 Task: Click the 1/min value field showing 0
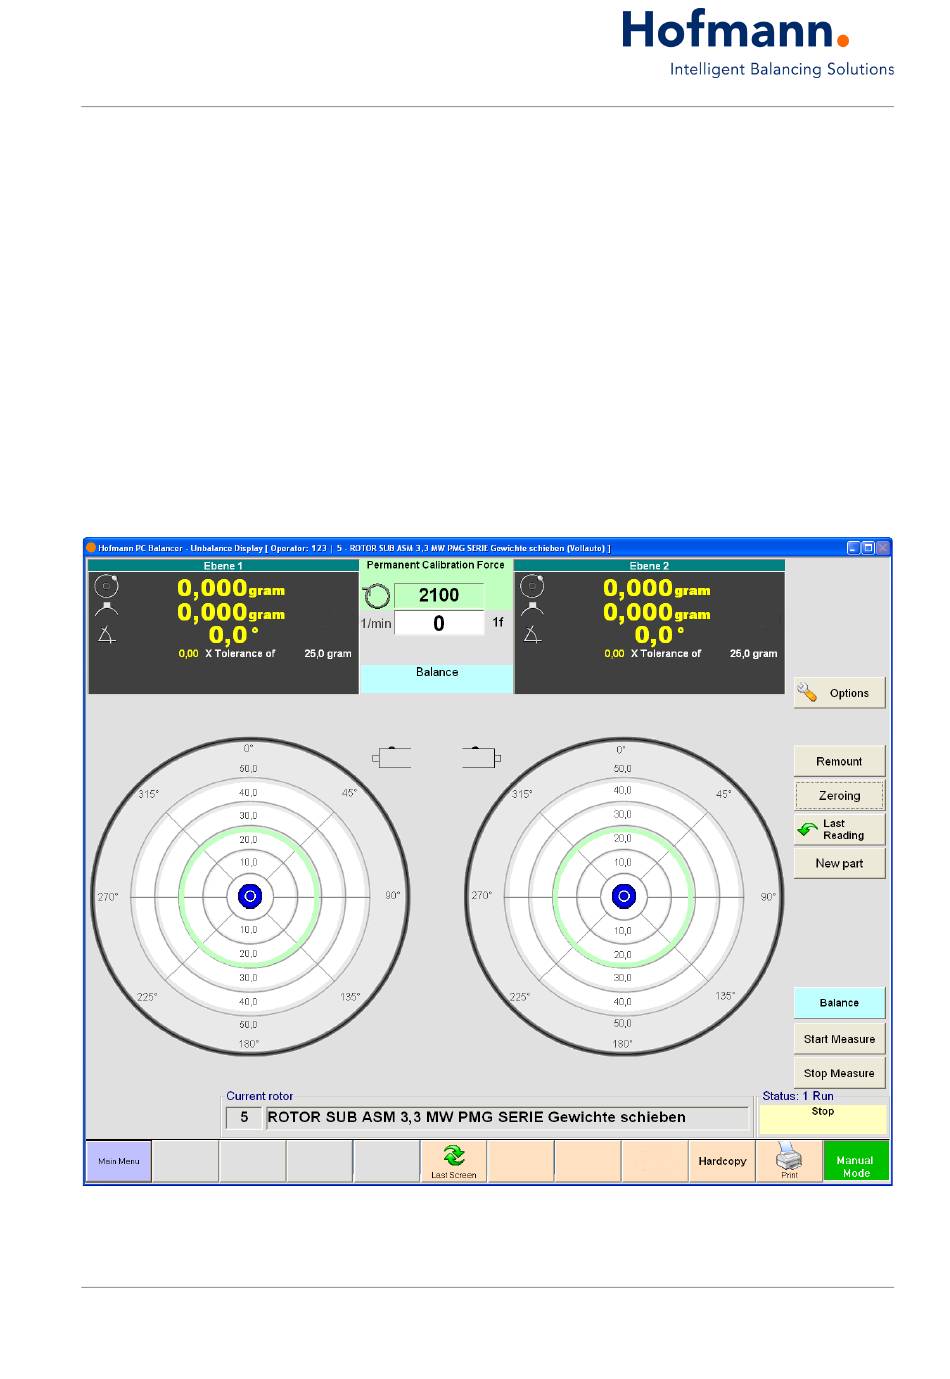pos(439,623)
